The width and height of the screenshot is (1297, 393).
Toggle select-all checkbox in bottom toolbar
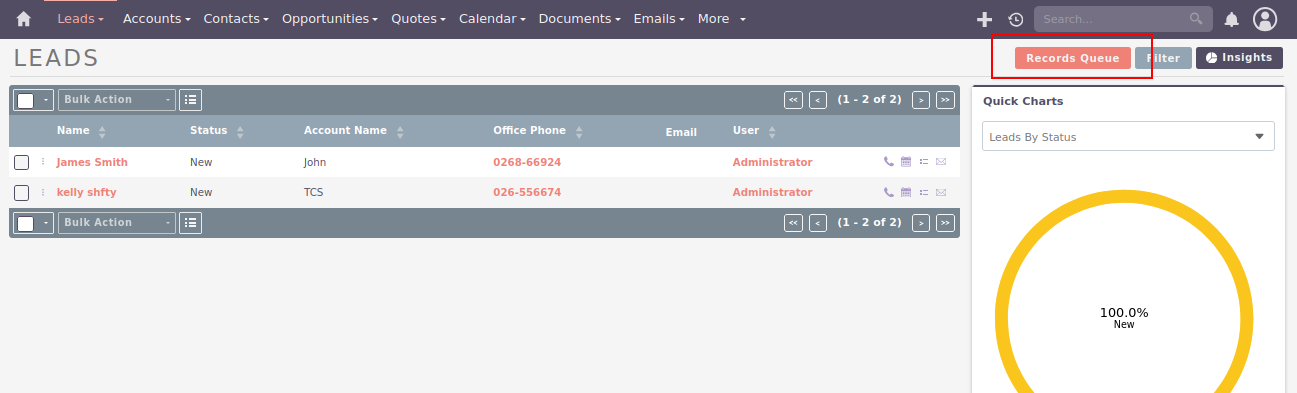26,223
